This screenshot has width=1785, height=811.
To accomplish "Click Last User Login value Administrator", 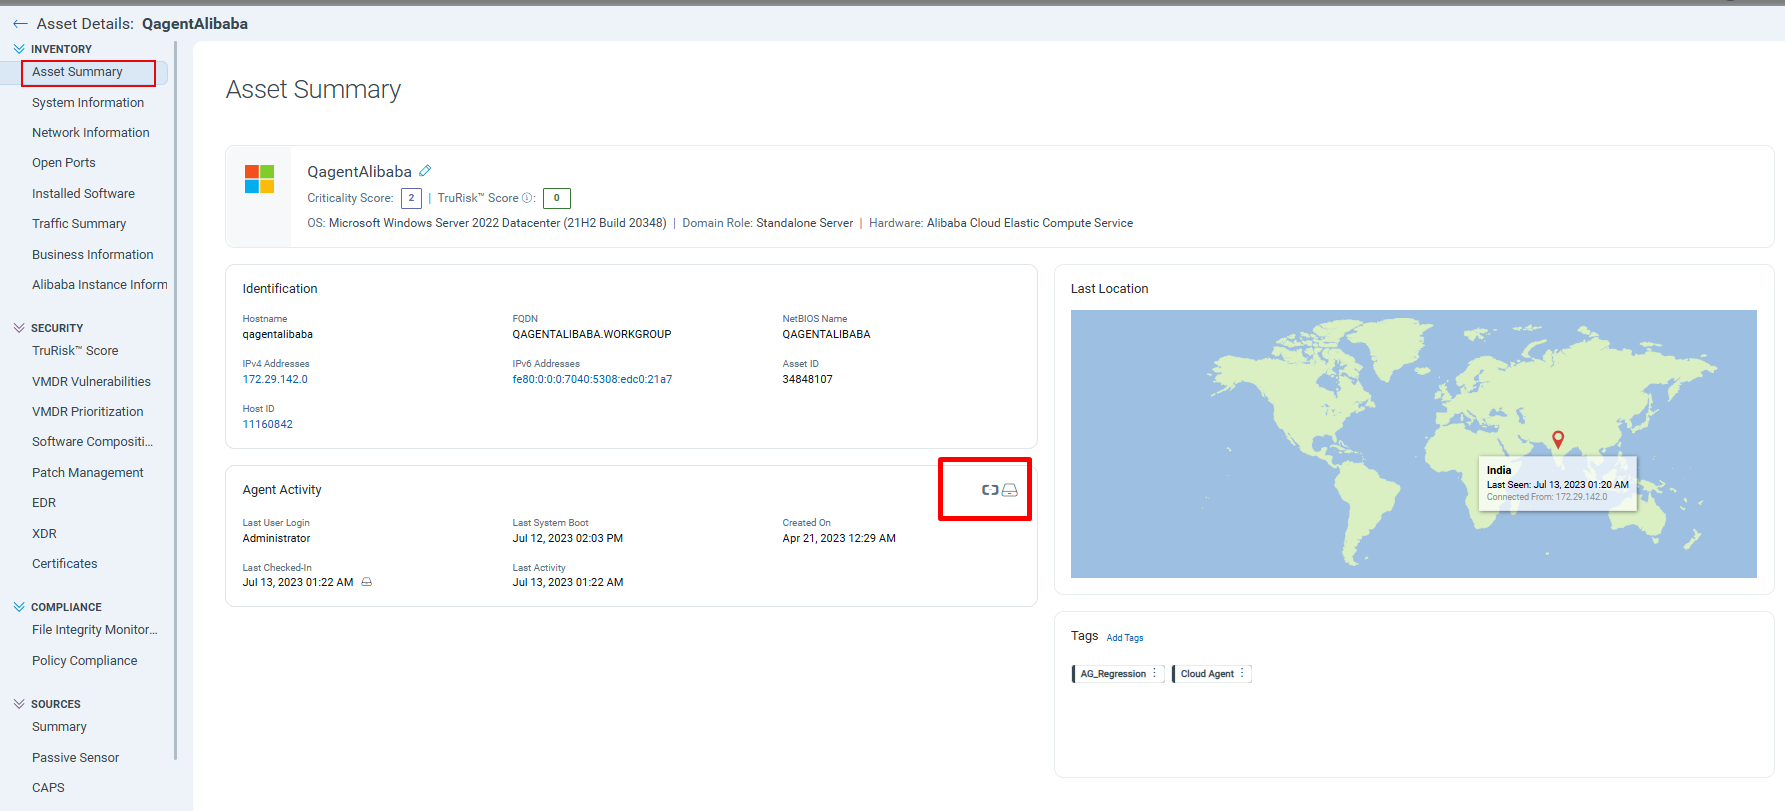I will (x=276, y=538).
